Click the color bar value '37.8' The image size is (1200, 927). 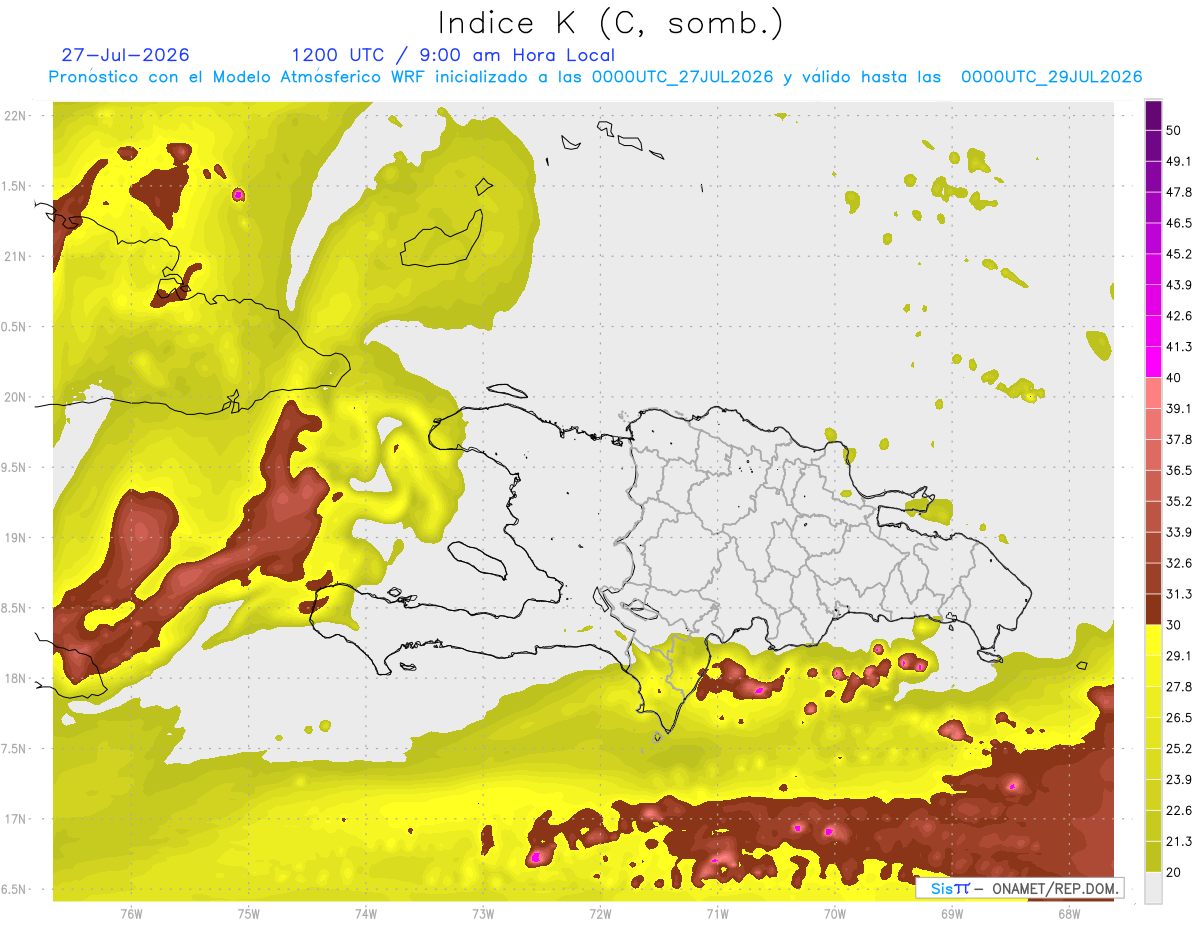point(1179,440)
